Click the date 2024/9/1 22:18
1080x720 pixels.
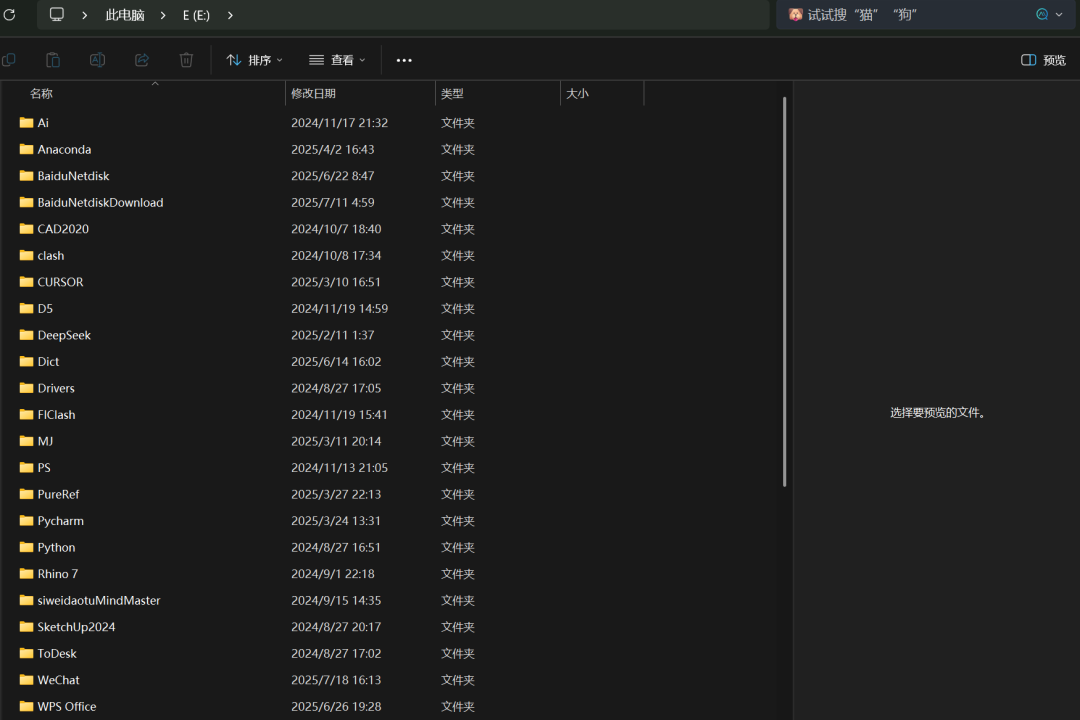pos(333,574)
